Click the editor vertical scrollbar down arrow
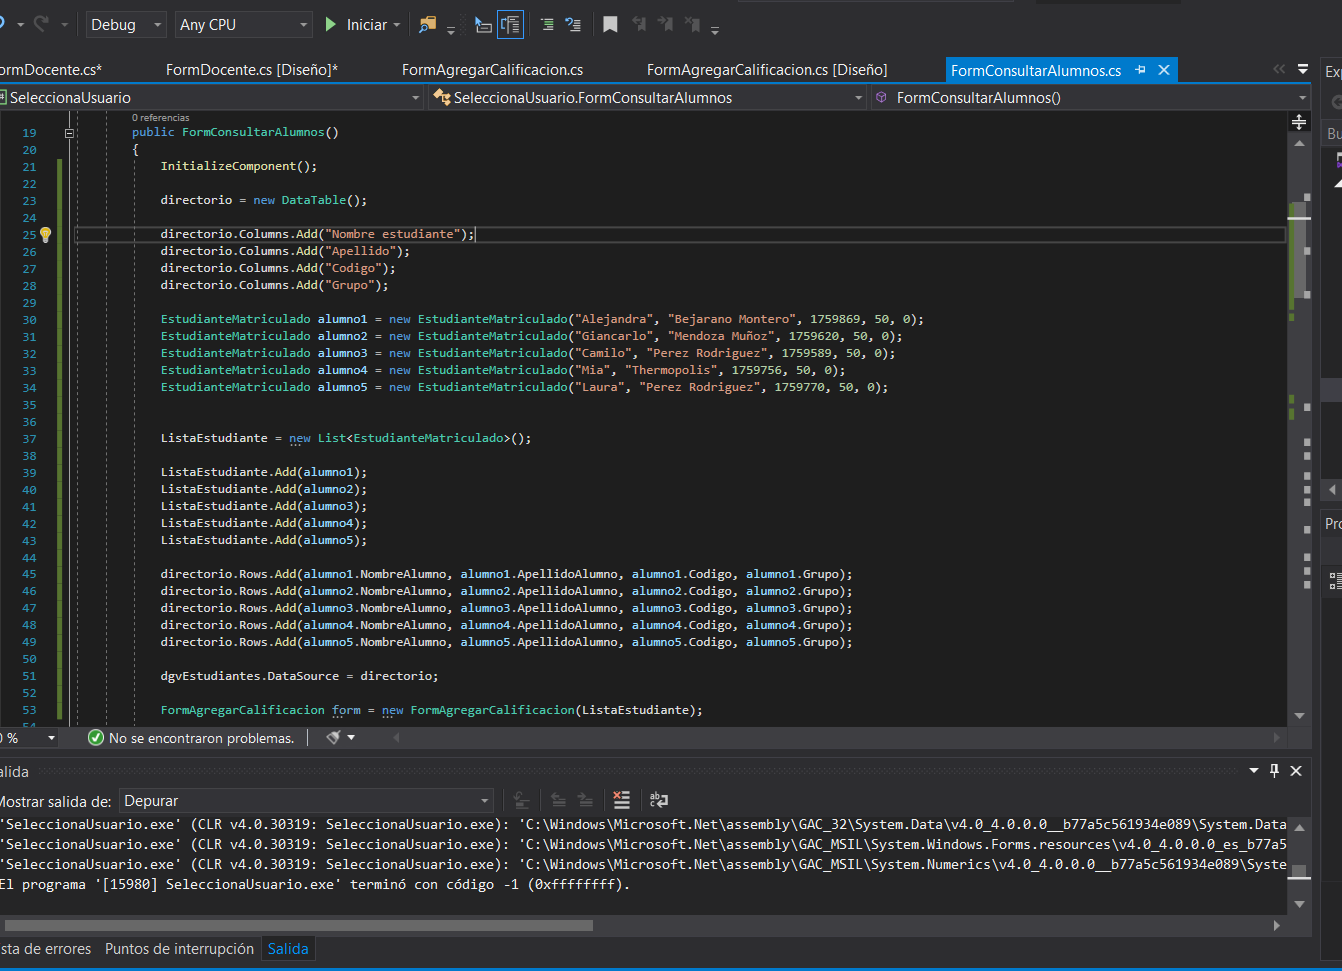The width and height of the screenshot is (1342, 971). click(1299, 716)
